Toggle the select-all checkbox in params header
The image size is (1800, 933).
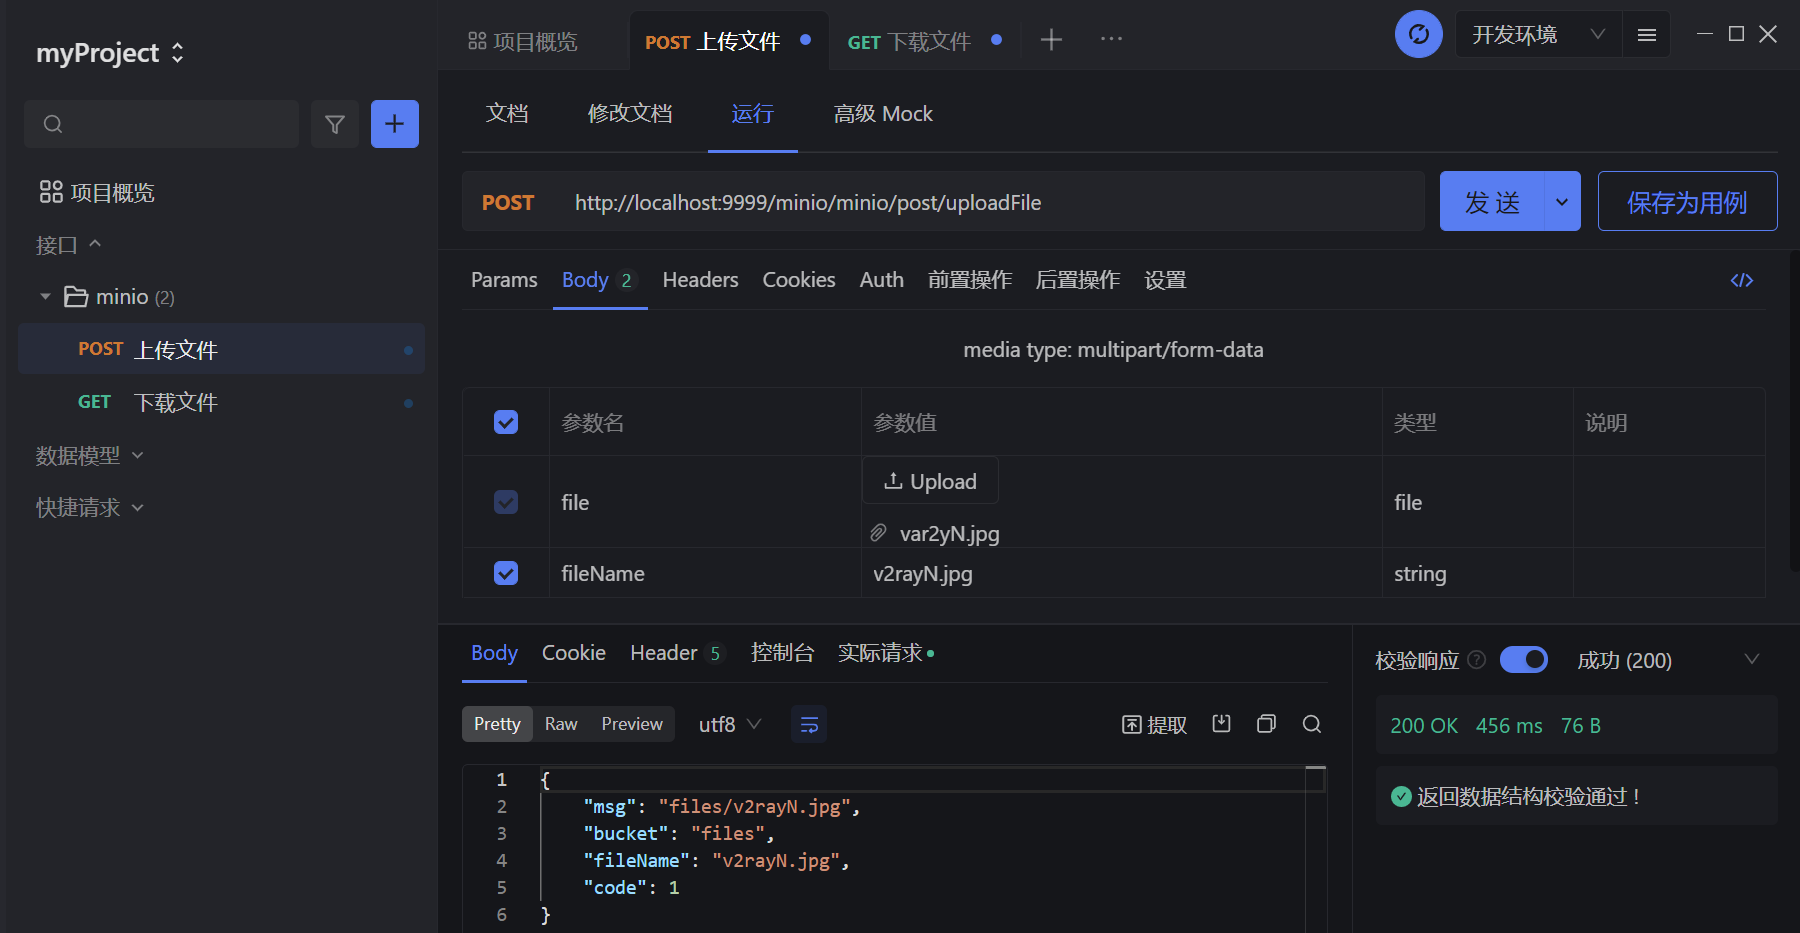506,423
